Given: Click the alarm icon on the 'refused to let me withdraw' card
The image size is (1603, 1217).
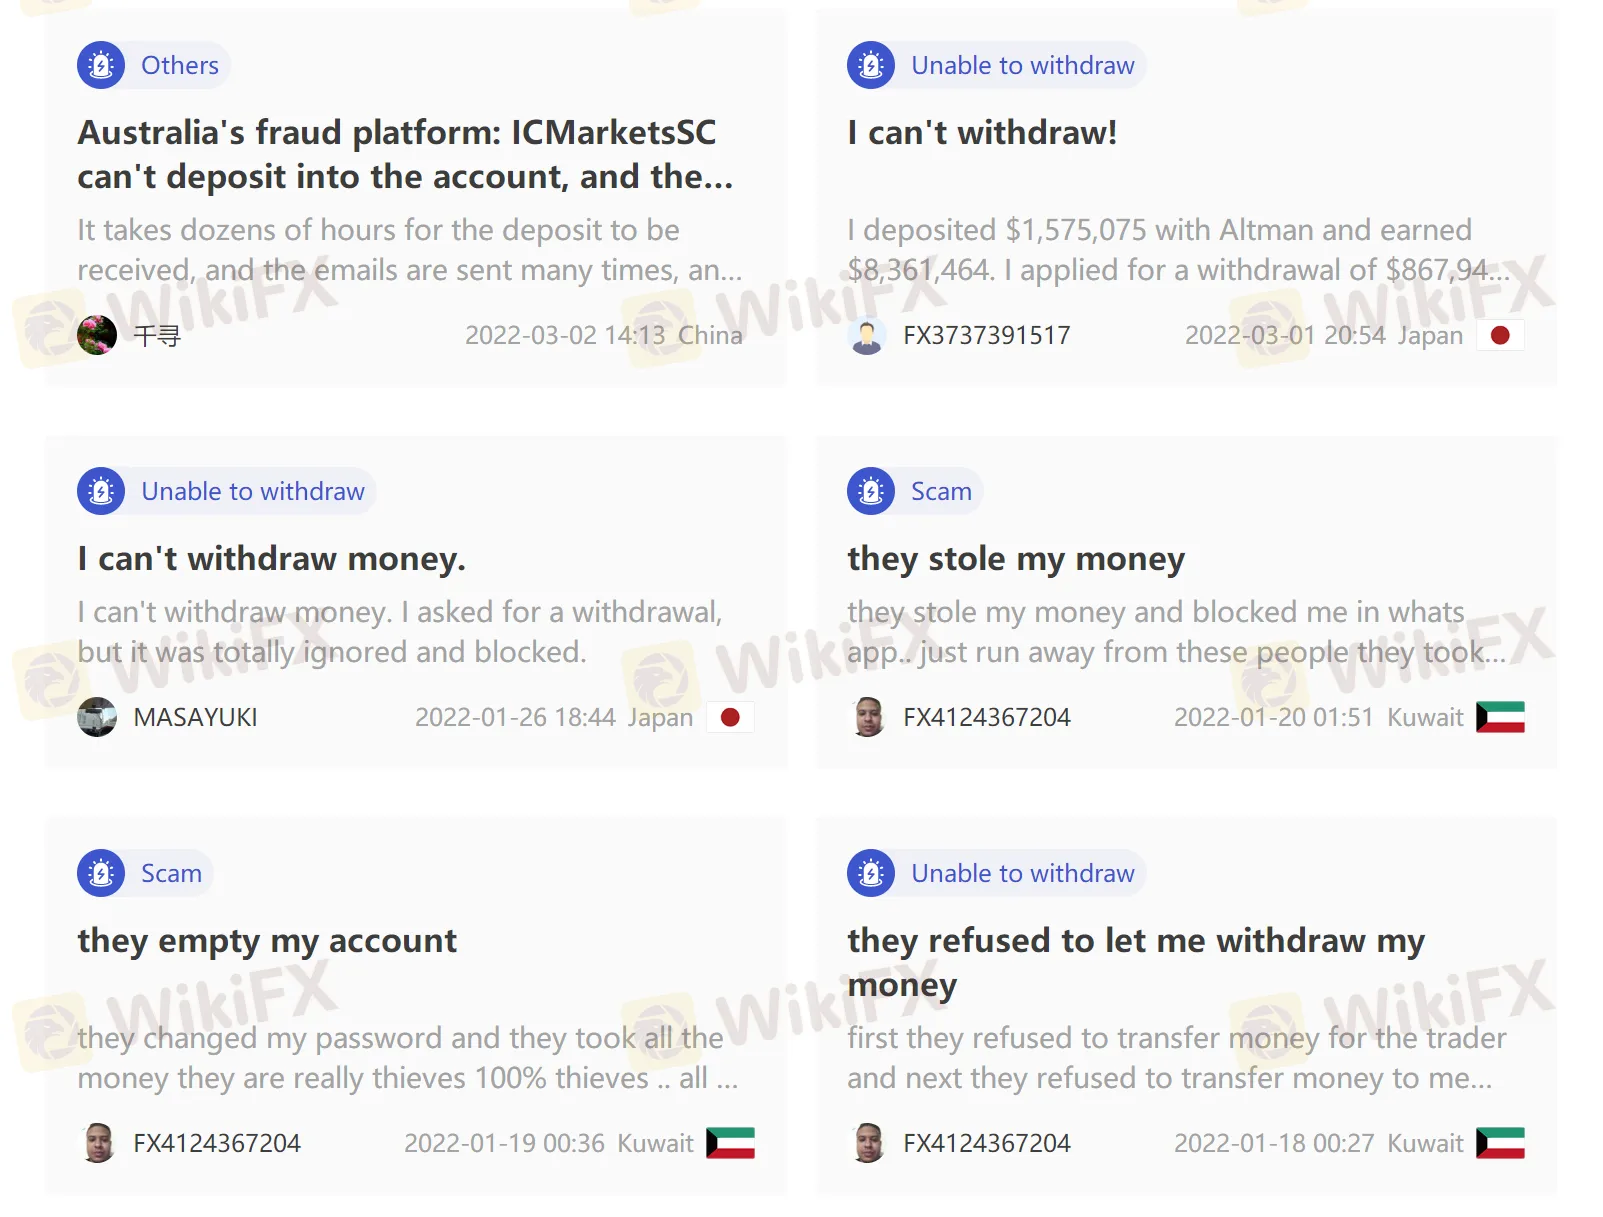Looking at the screenshot, I should click(x=871, y=873).
